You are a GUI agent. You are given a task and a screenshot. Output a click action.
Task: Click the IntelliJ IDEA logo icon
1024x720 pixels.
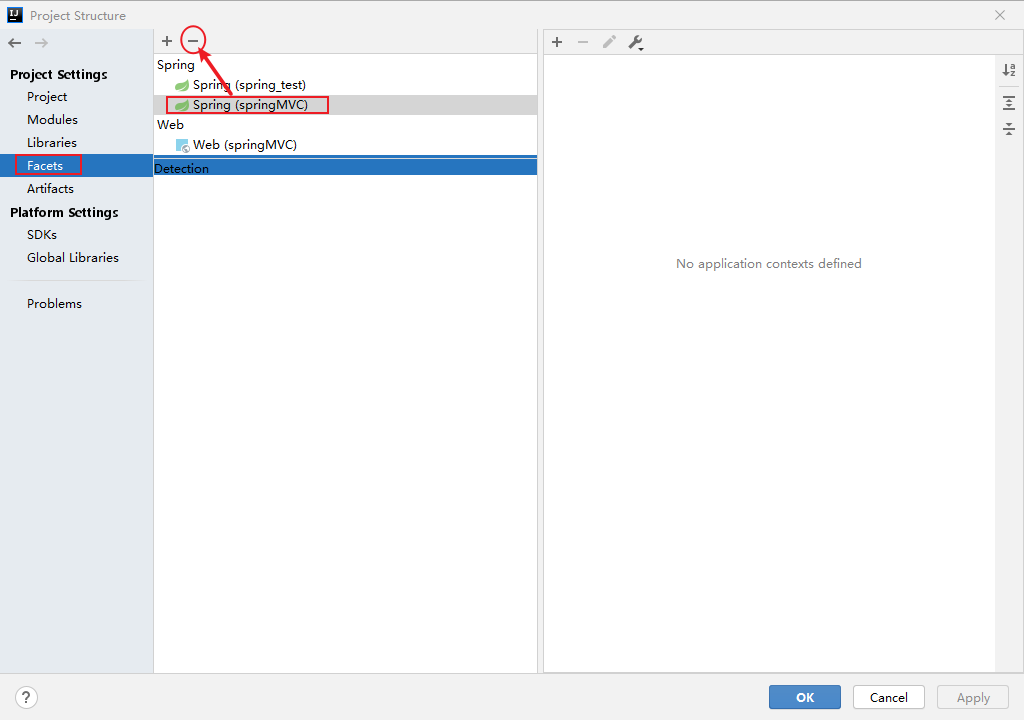pos(14,15)
